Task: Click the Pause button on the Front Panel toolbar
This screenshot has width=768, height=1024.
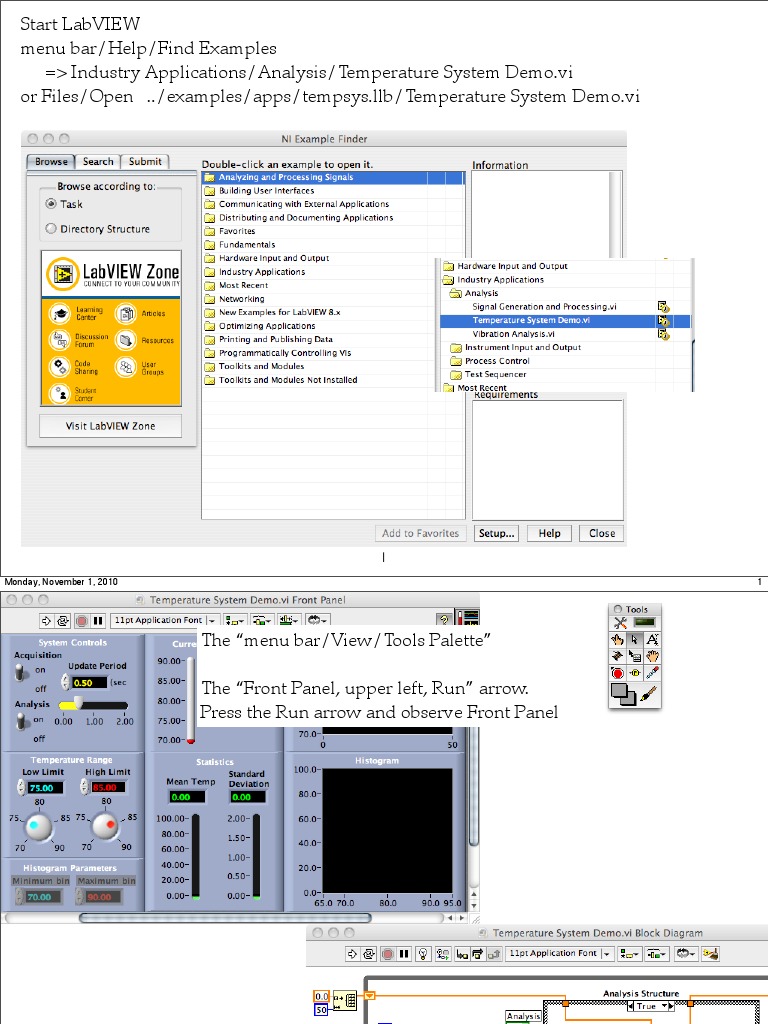Action: [x=98, y=621]
